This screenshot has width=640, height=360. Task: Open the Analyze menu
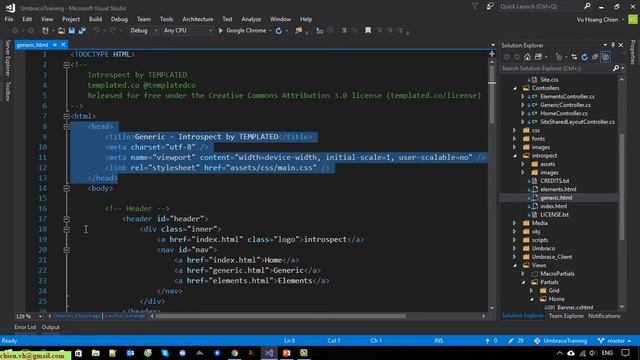[x=251, y=19]
